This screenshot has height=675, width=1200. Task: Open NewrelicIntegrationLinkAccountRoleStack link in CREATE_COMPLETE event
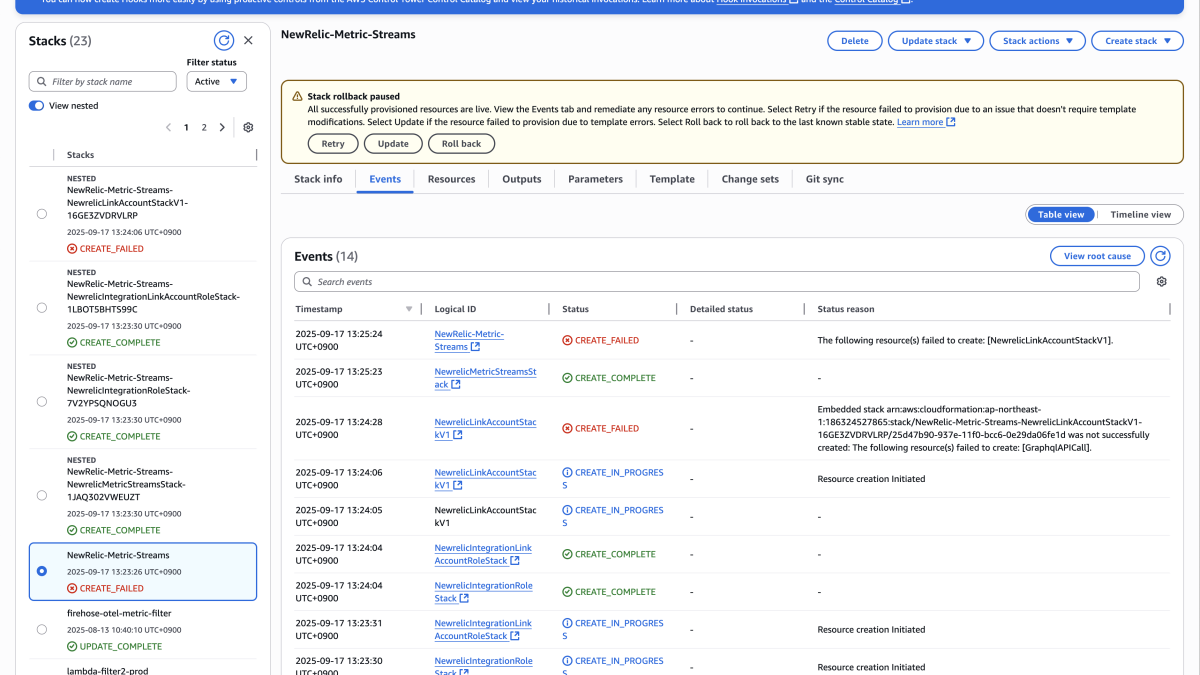483,554
